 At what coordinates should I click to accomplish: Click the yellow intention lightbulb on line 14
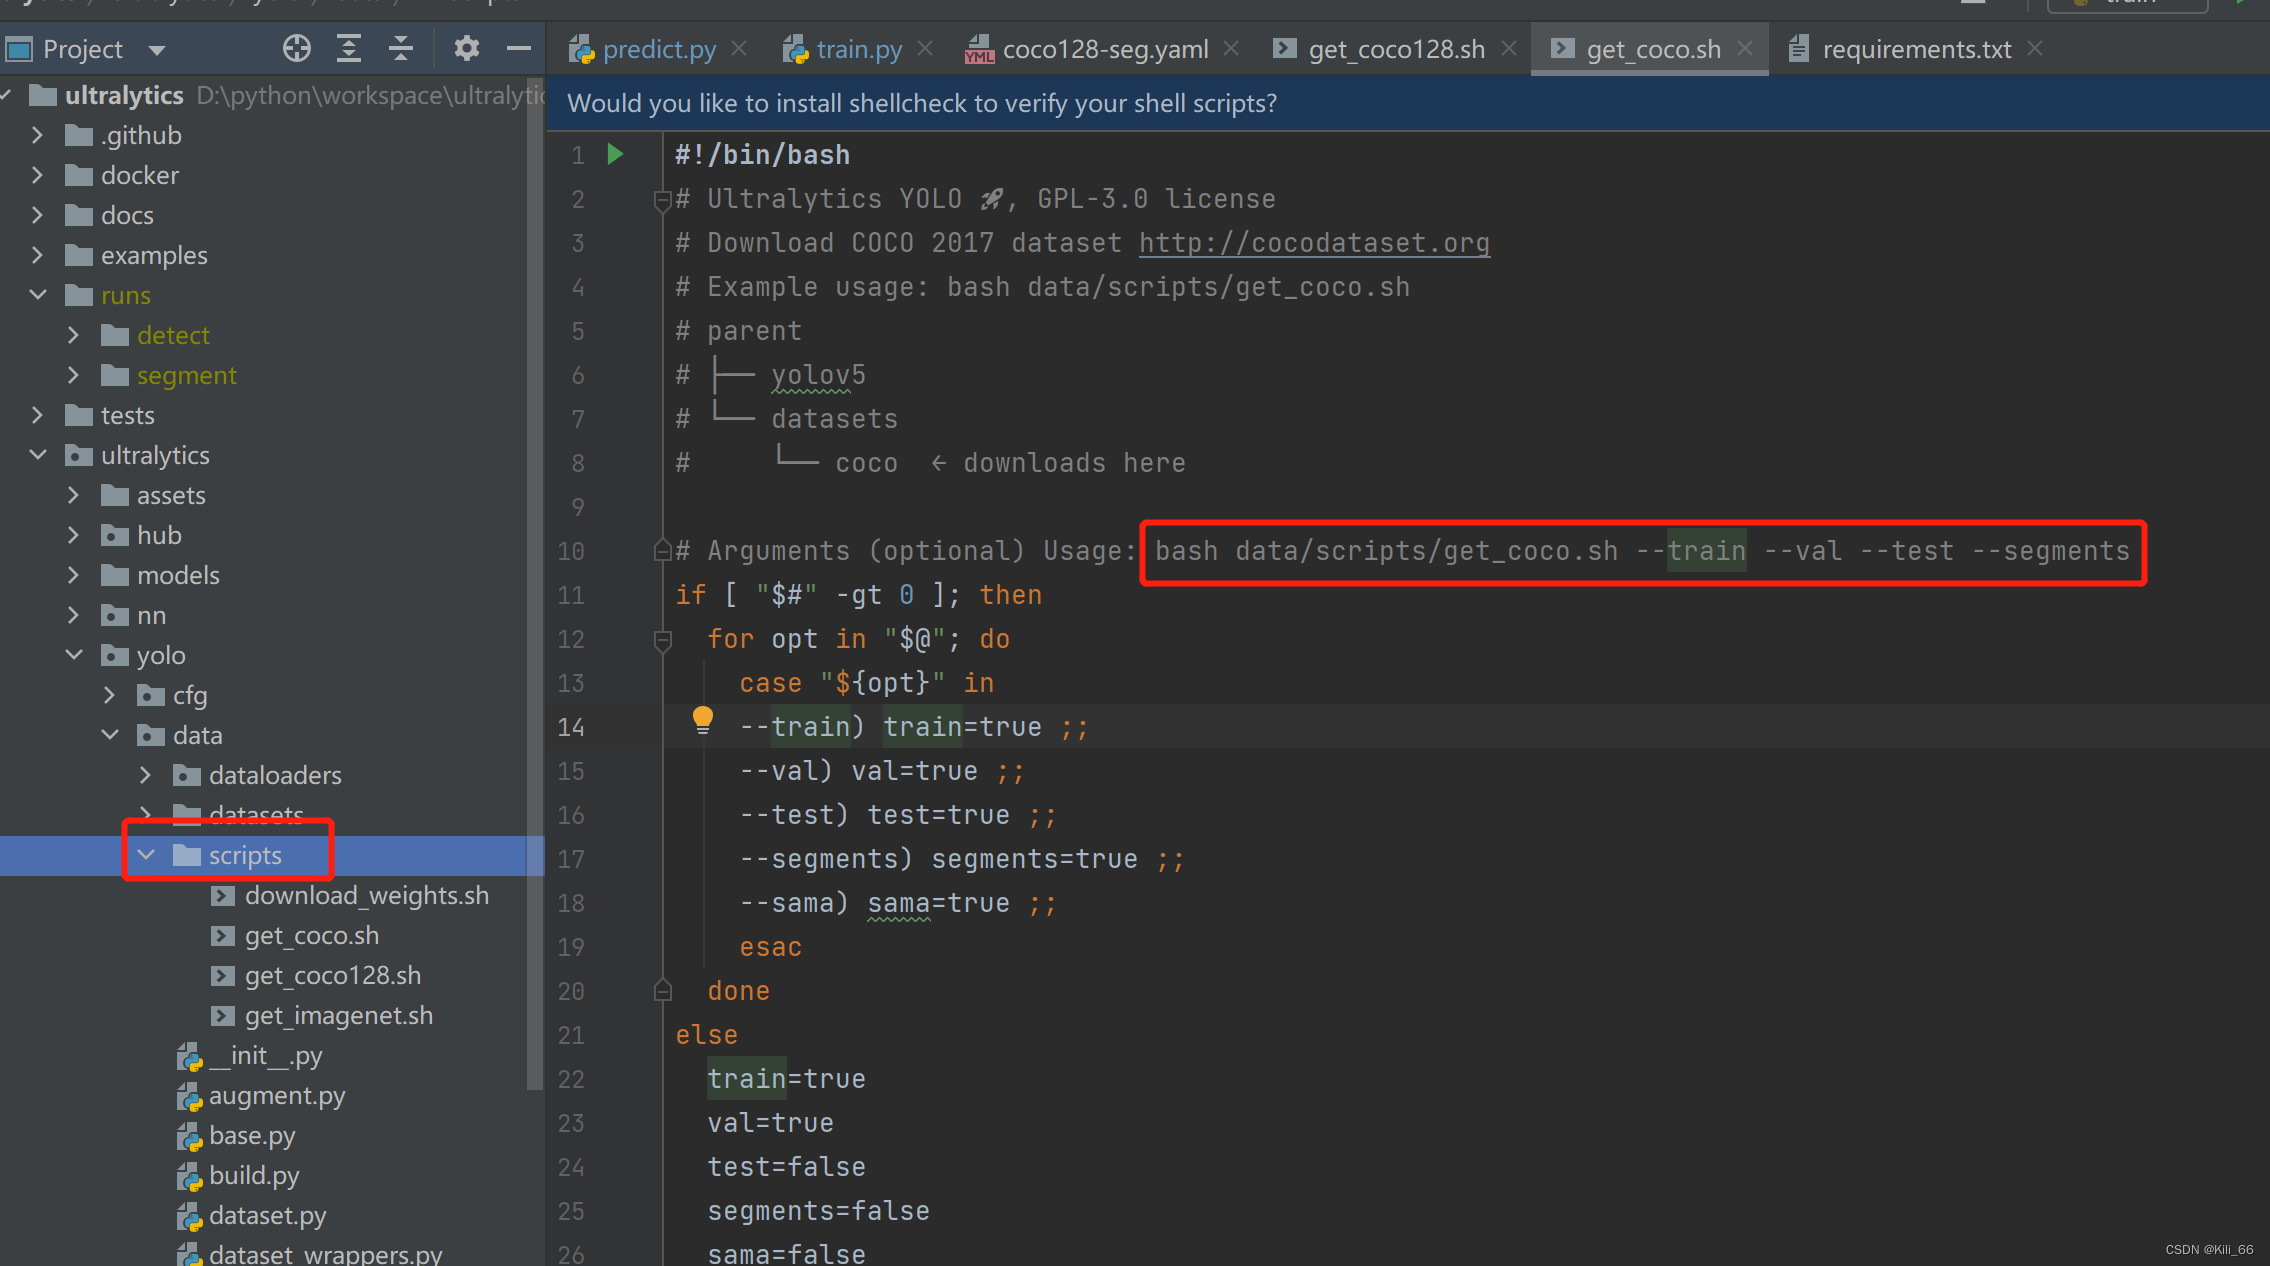coord(703,719)
